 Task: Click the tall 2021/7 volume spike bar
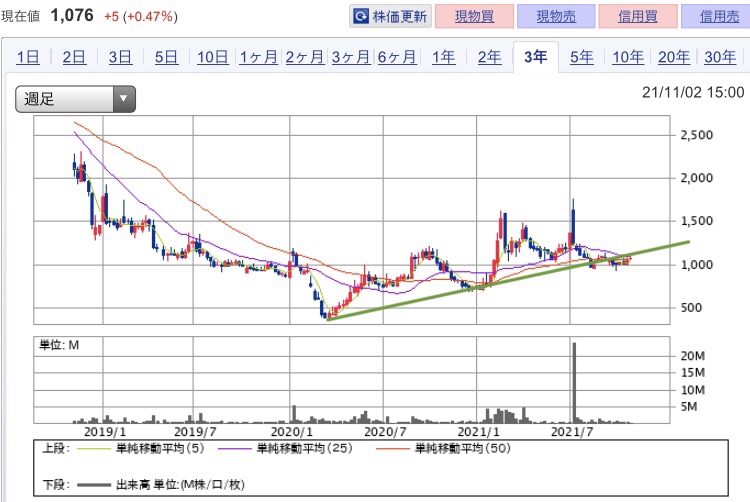click(574, 382)
